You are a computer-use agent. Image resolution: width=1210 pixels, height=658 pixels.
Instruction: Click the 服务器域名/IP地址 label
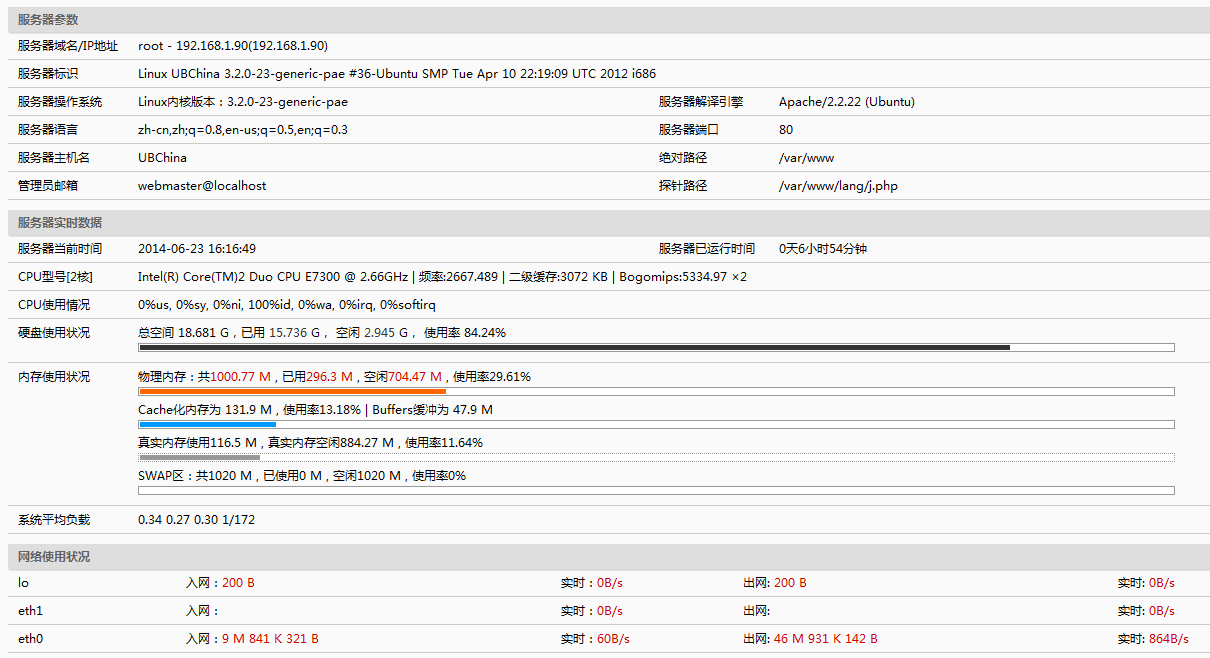(68, 46)
